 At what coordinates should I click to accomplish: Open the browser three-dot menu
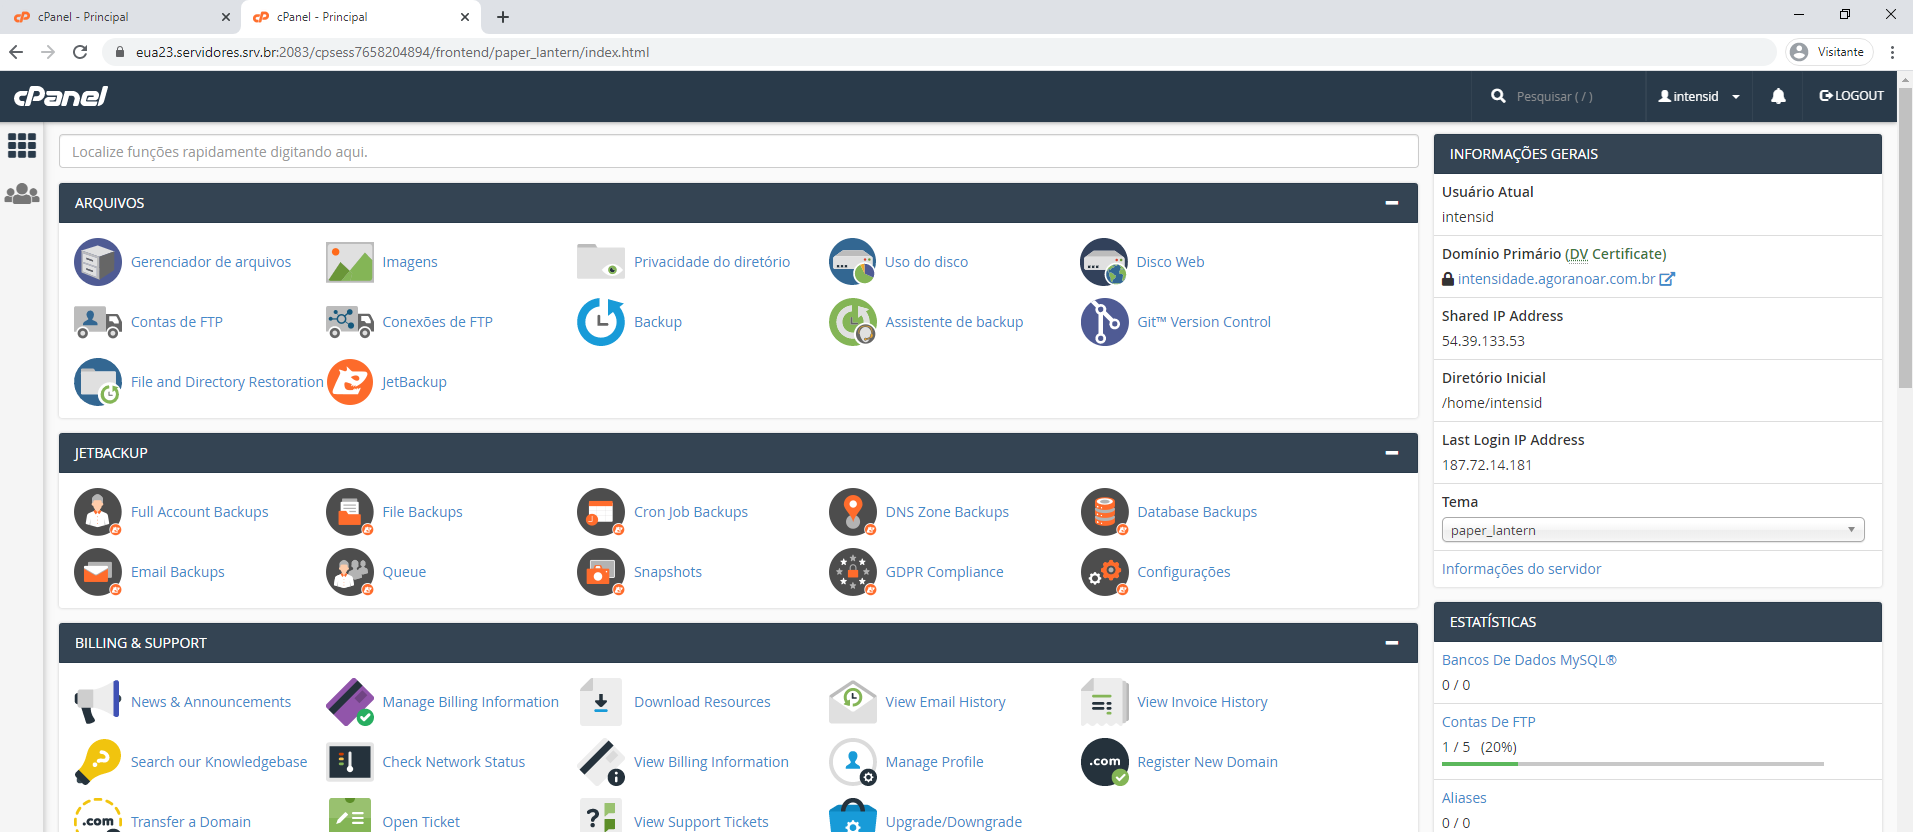pos(1892,52)
